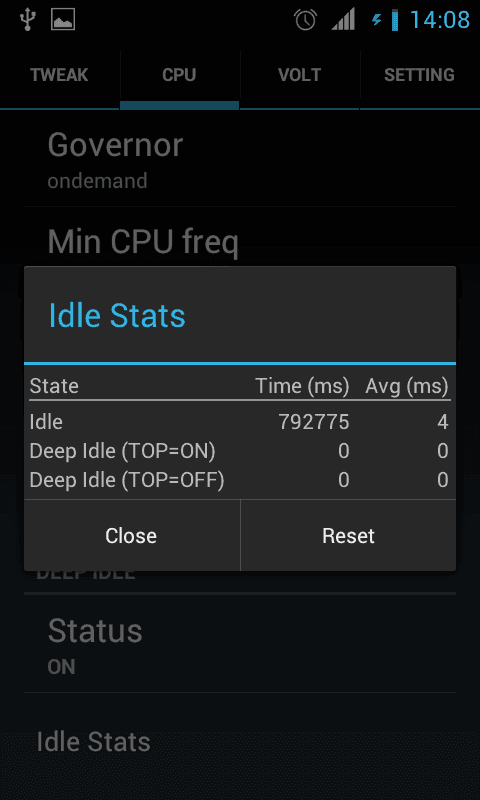Screen dimensions: 480x800
Task: Close the Idle Stats dialog
Action: 132,536
